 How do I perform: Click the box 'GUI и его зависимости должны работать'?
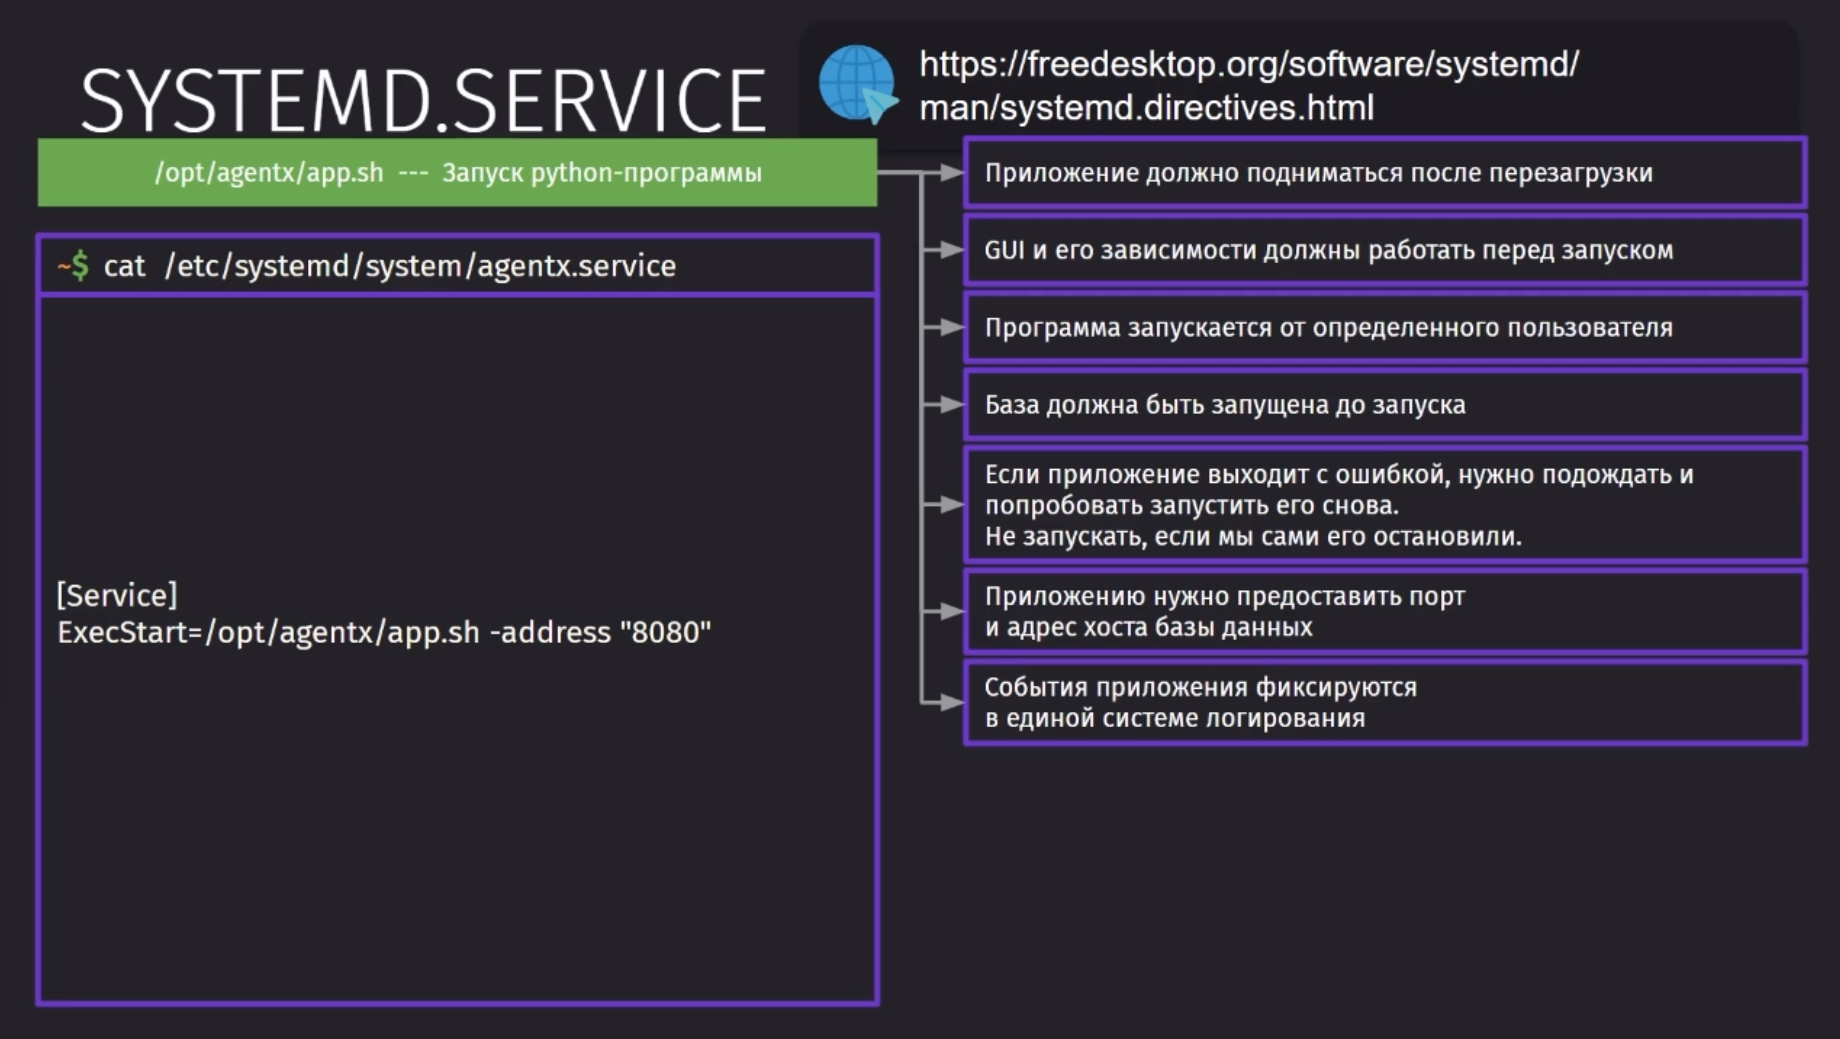[1385, 250]
